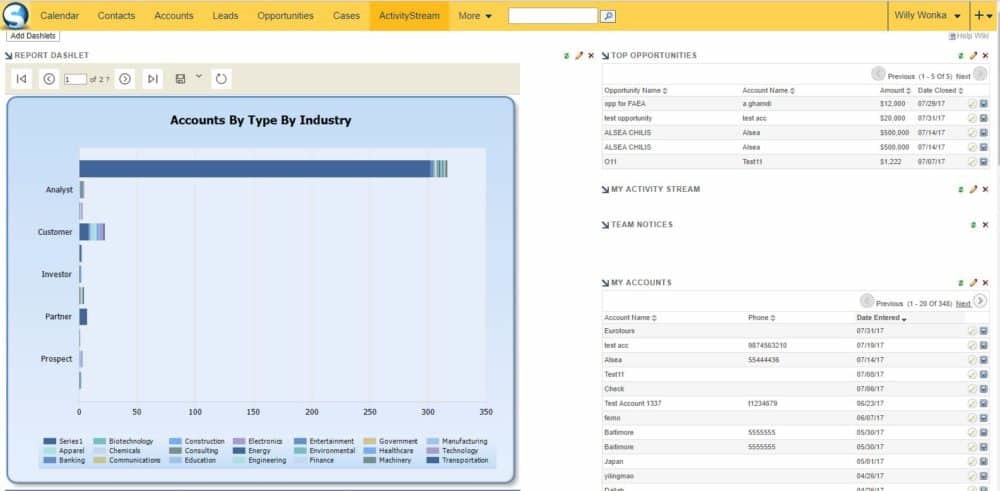Collapse the My Activity Stream dashlet
1000x491 pixels.
(605, 189)
